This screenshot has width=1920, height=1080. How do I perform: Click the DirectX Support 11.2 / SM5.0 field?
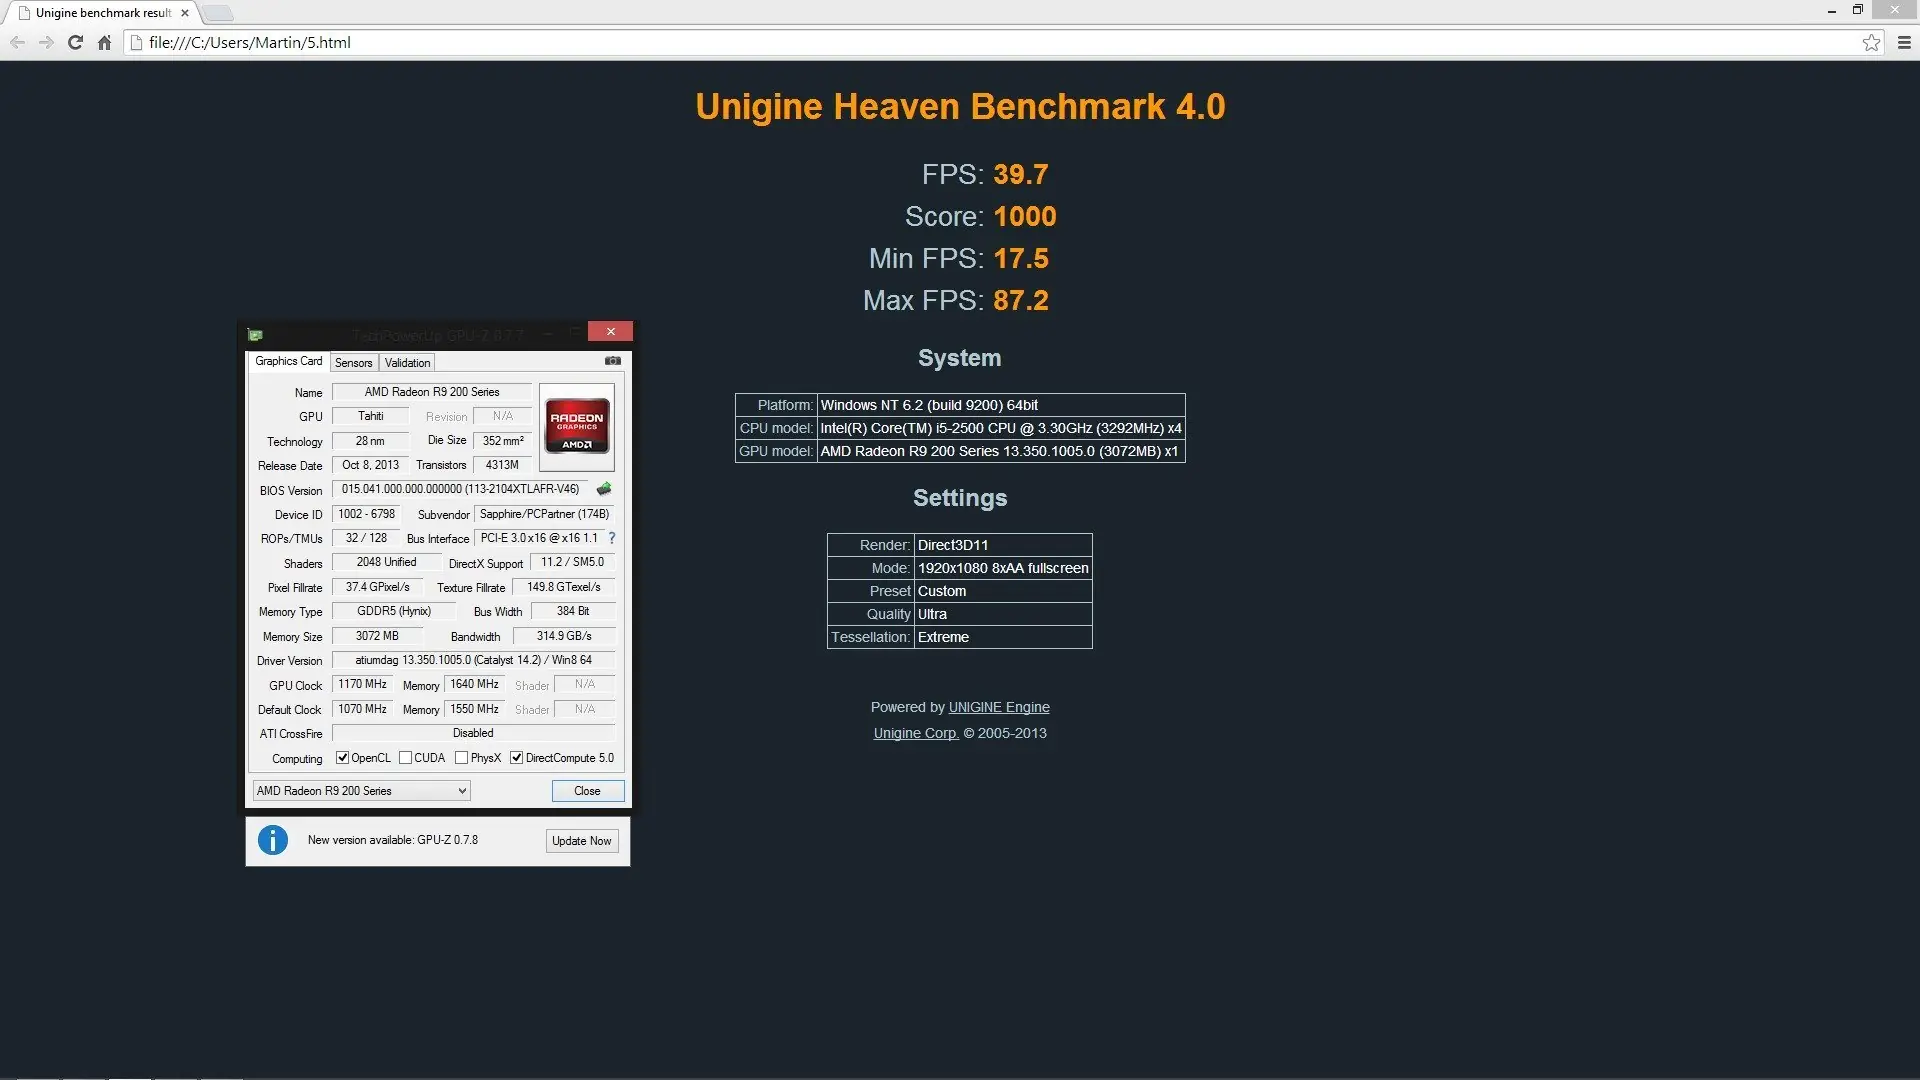(x=573, y=562)
